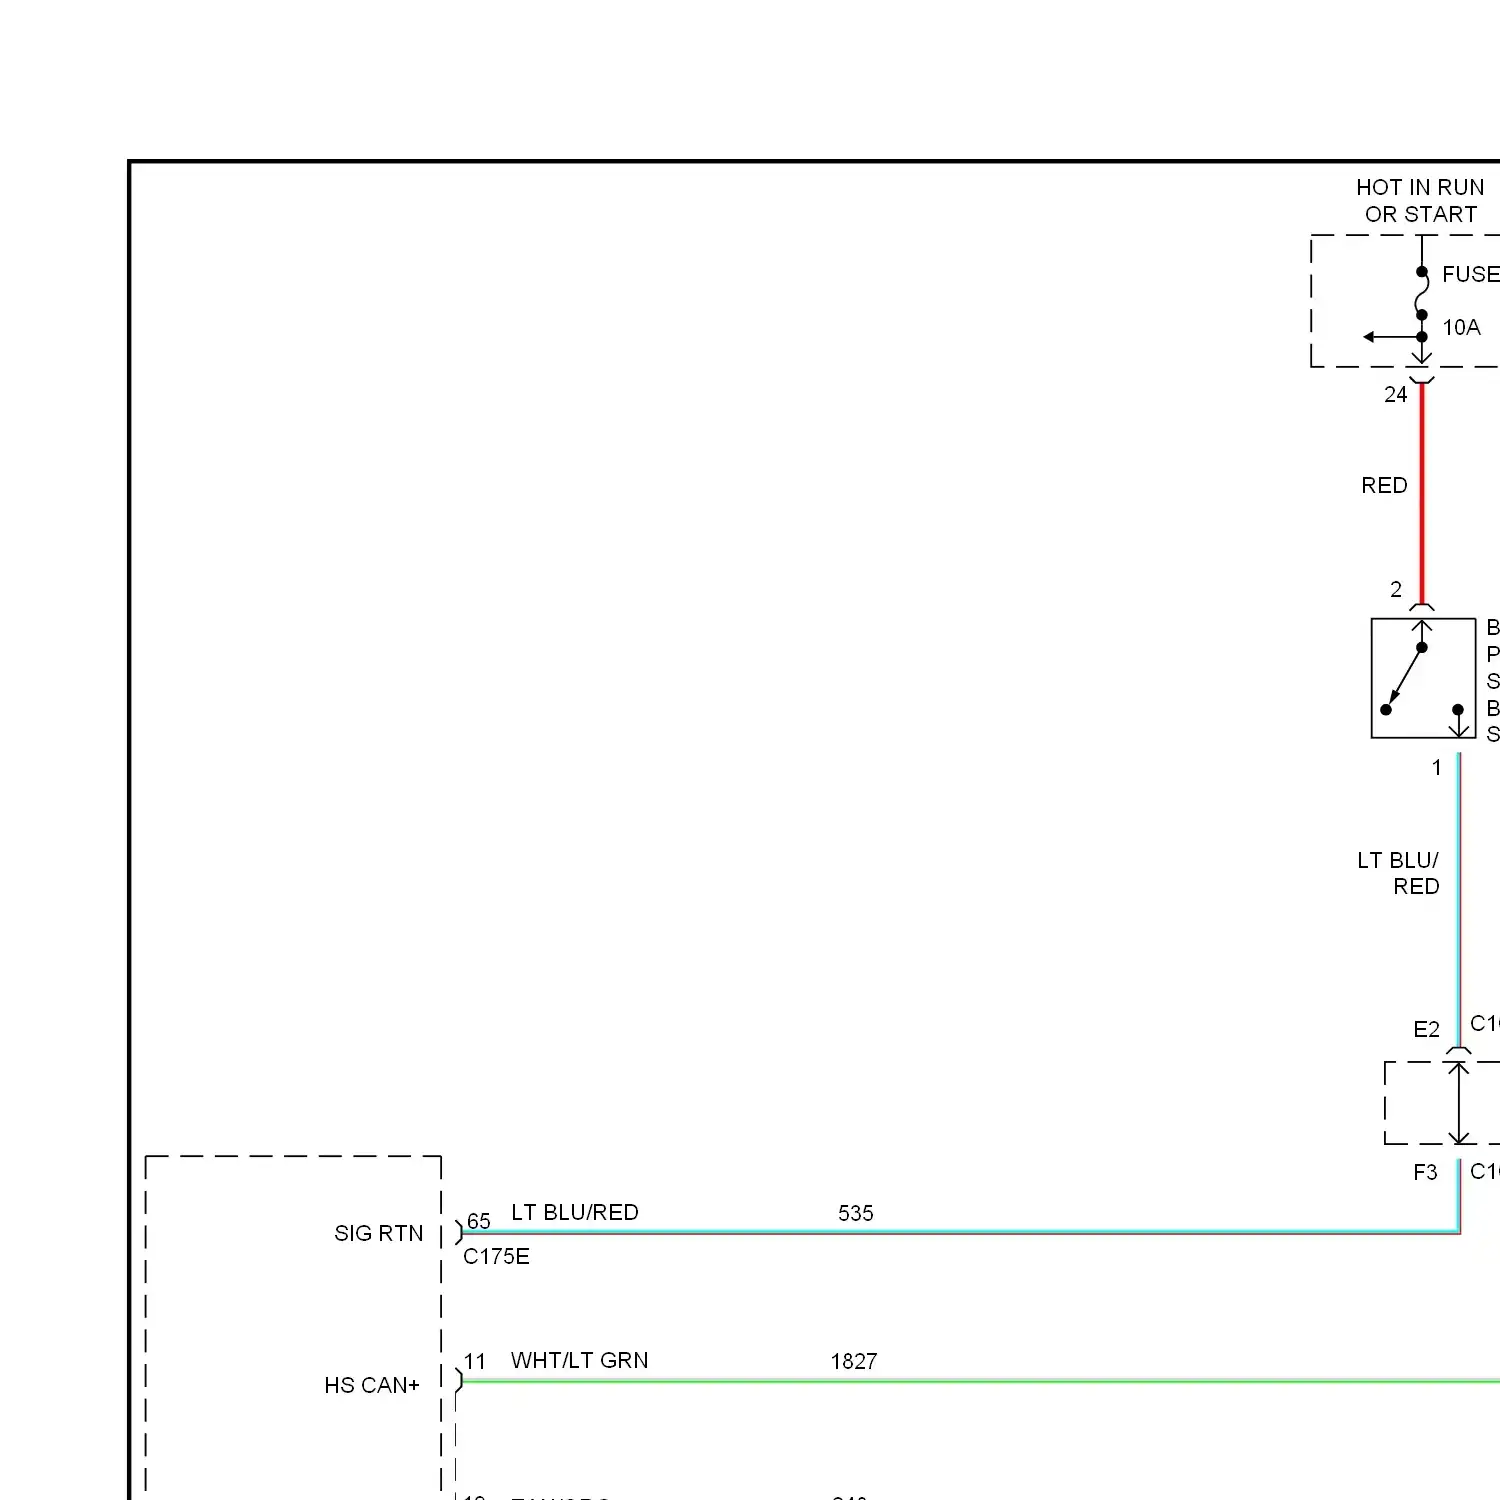This screenshot has width=1500, height=1500.
Task: Click the 10A fuse rating text
Action: 1461,328
